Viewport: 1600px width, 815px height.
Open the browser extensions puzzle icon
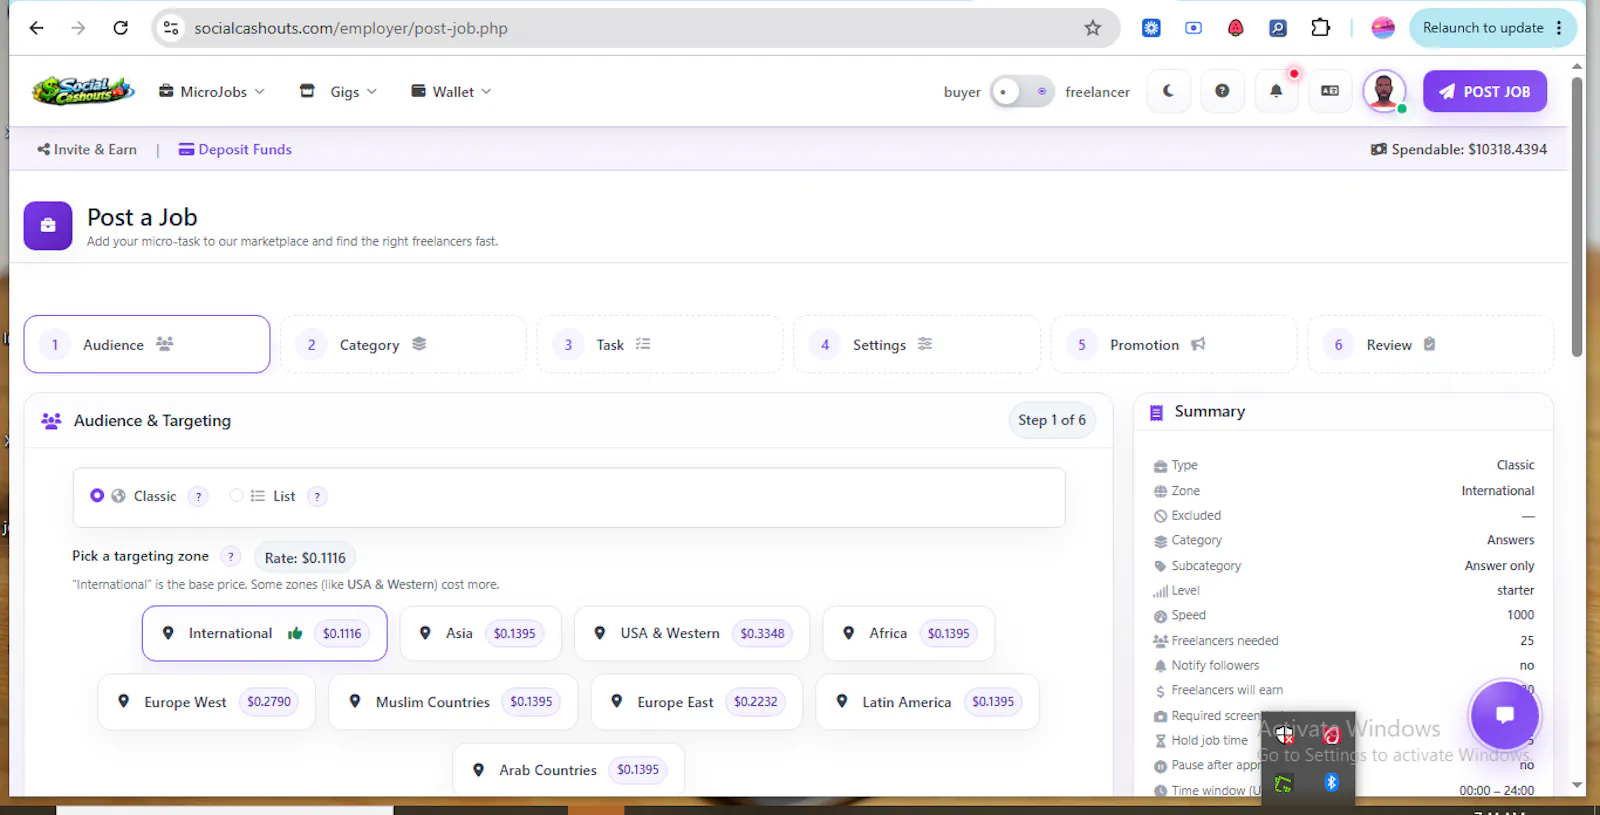(x=1321, y=28)
